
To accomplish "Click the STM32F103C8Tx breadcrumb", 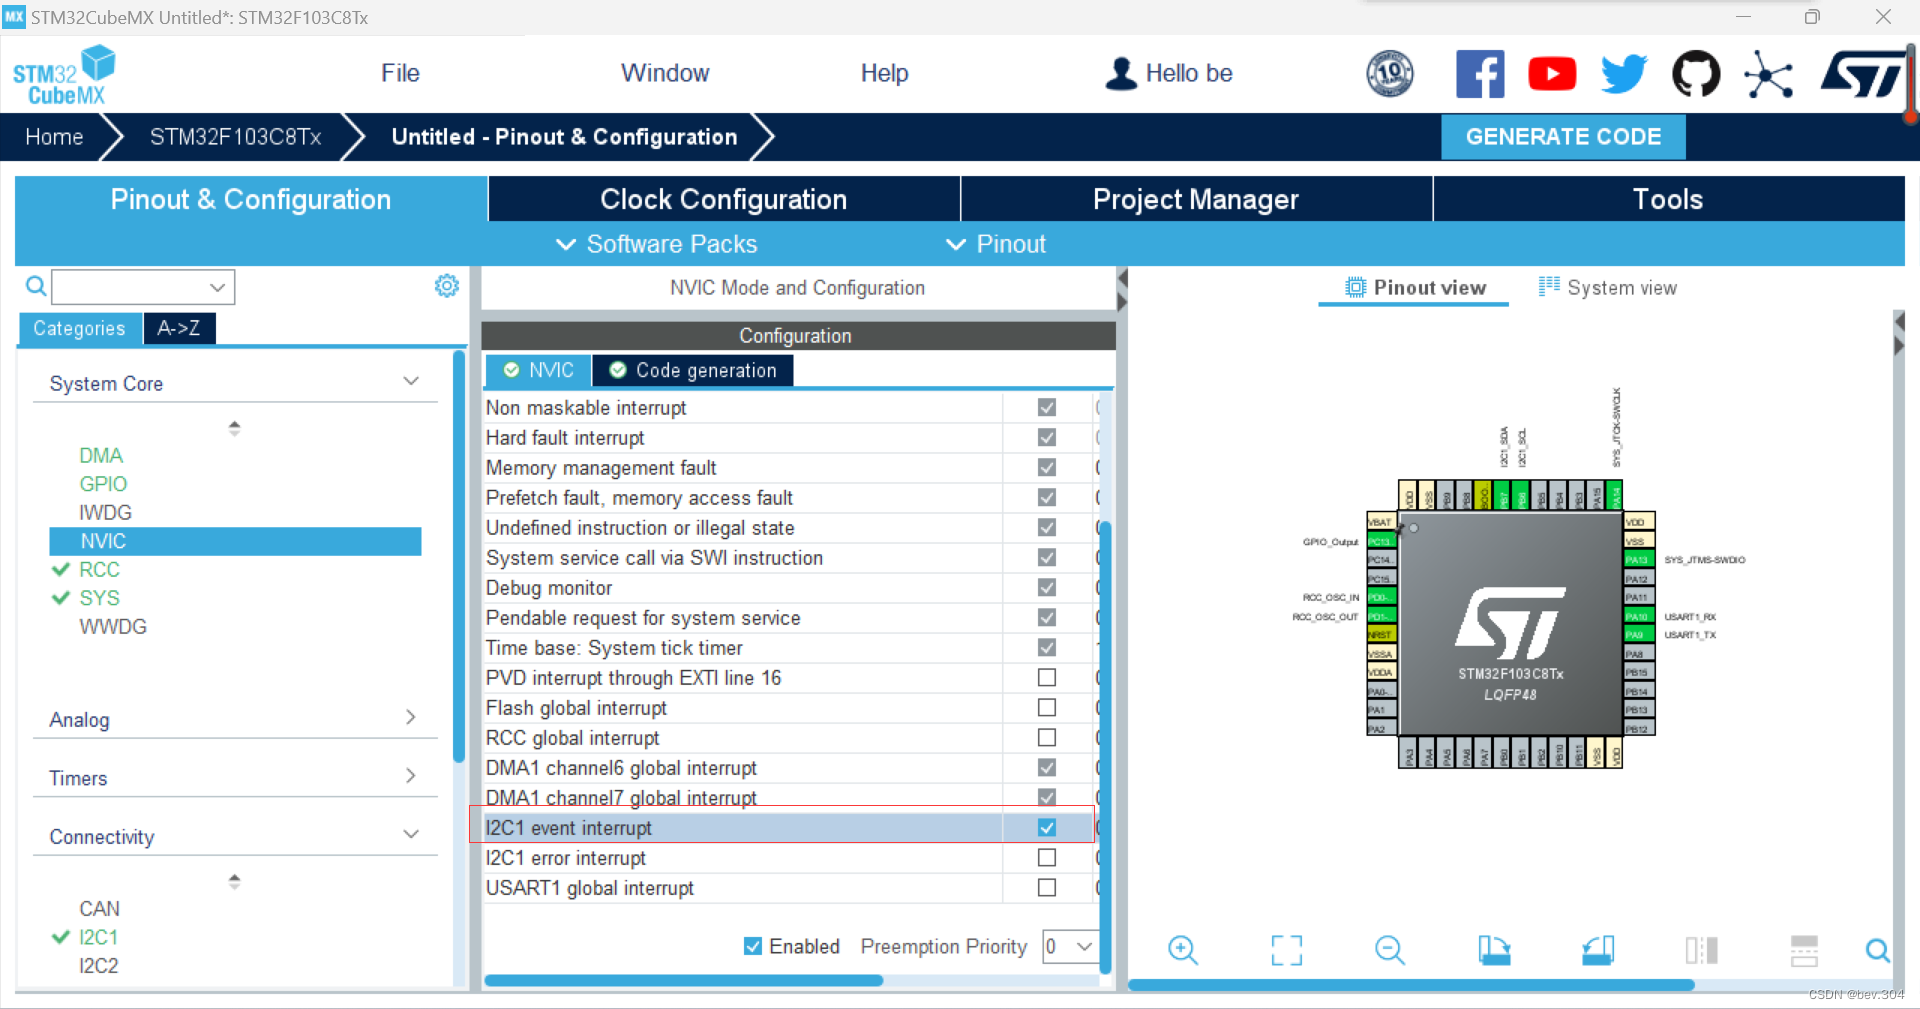I will point(235,137).
